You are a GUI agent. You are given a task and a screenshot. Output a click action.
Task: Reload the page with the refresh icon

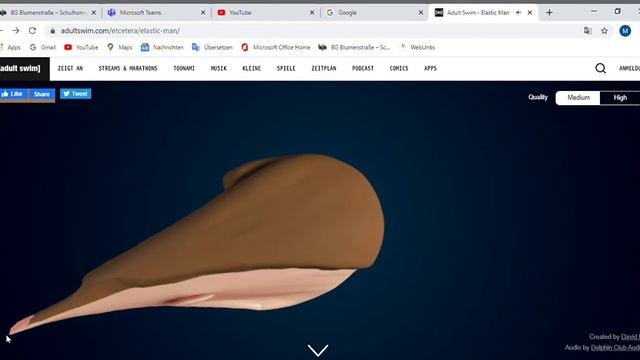(x=32, y=31)
